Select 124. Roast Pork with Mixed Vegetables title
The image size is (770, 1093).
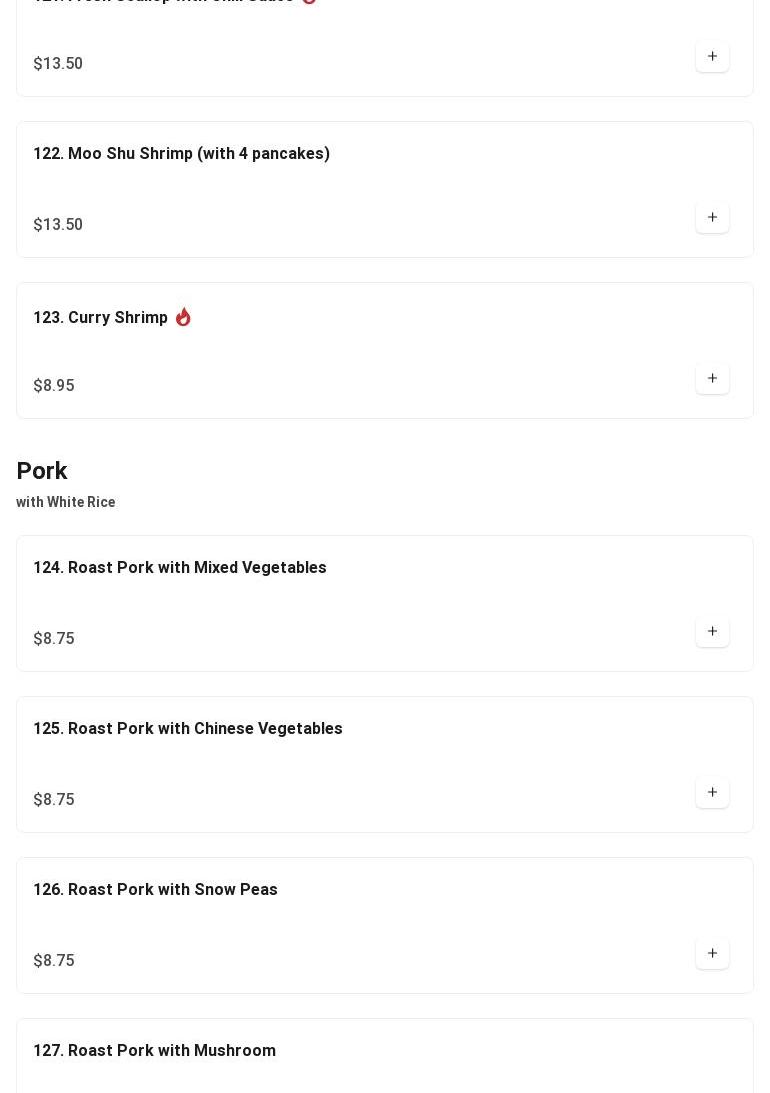[180, 568]
